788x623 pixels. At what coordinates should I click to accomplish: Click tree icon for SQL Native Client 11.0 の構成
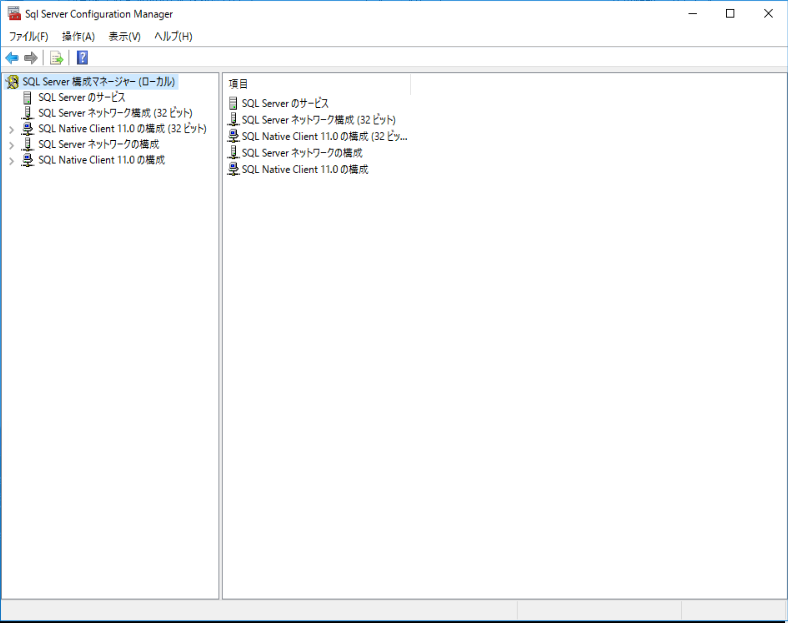(27, 160)
